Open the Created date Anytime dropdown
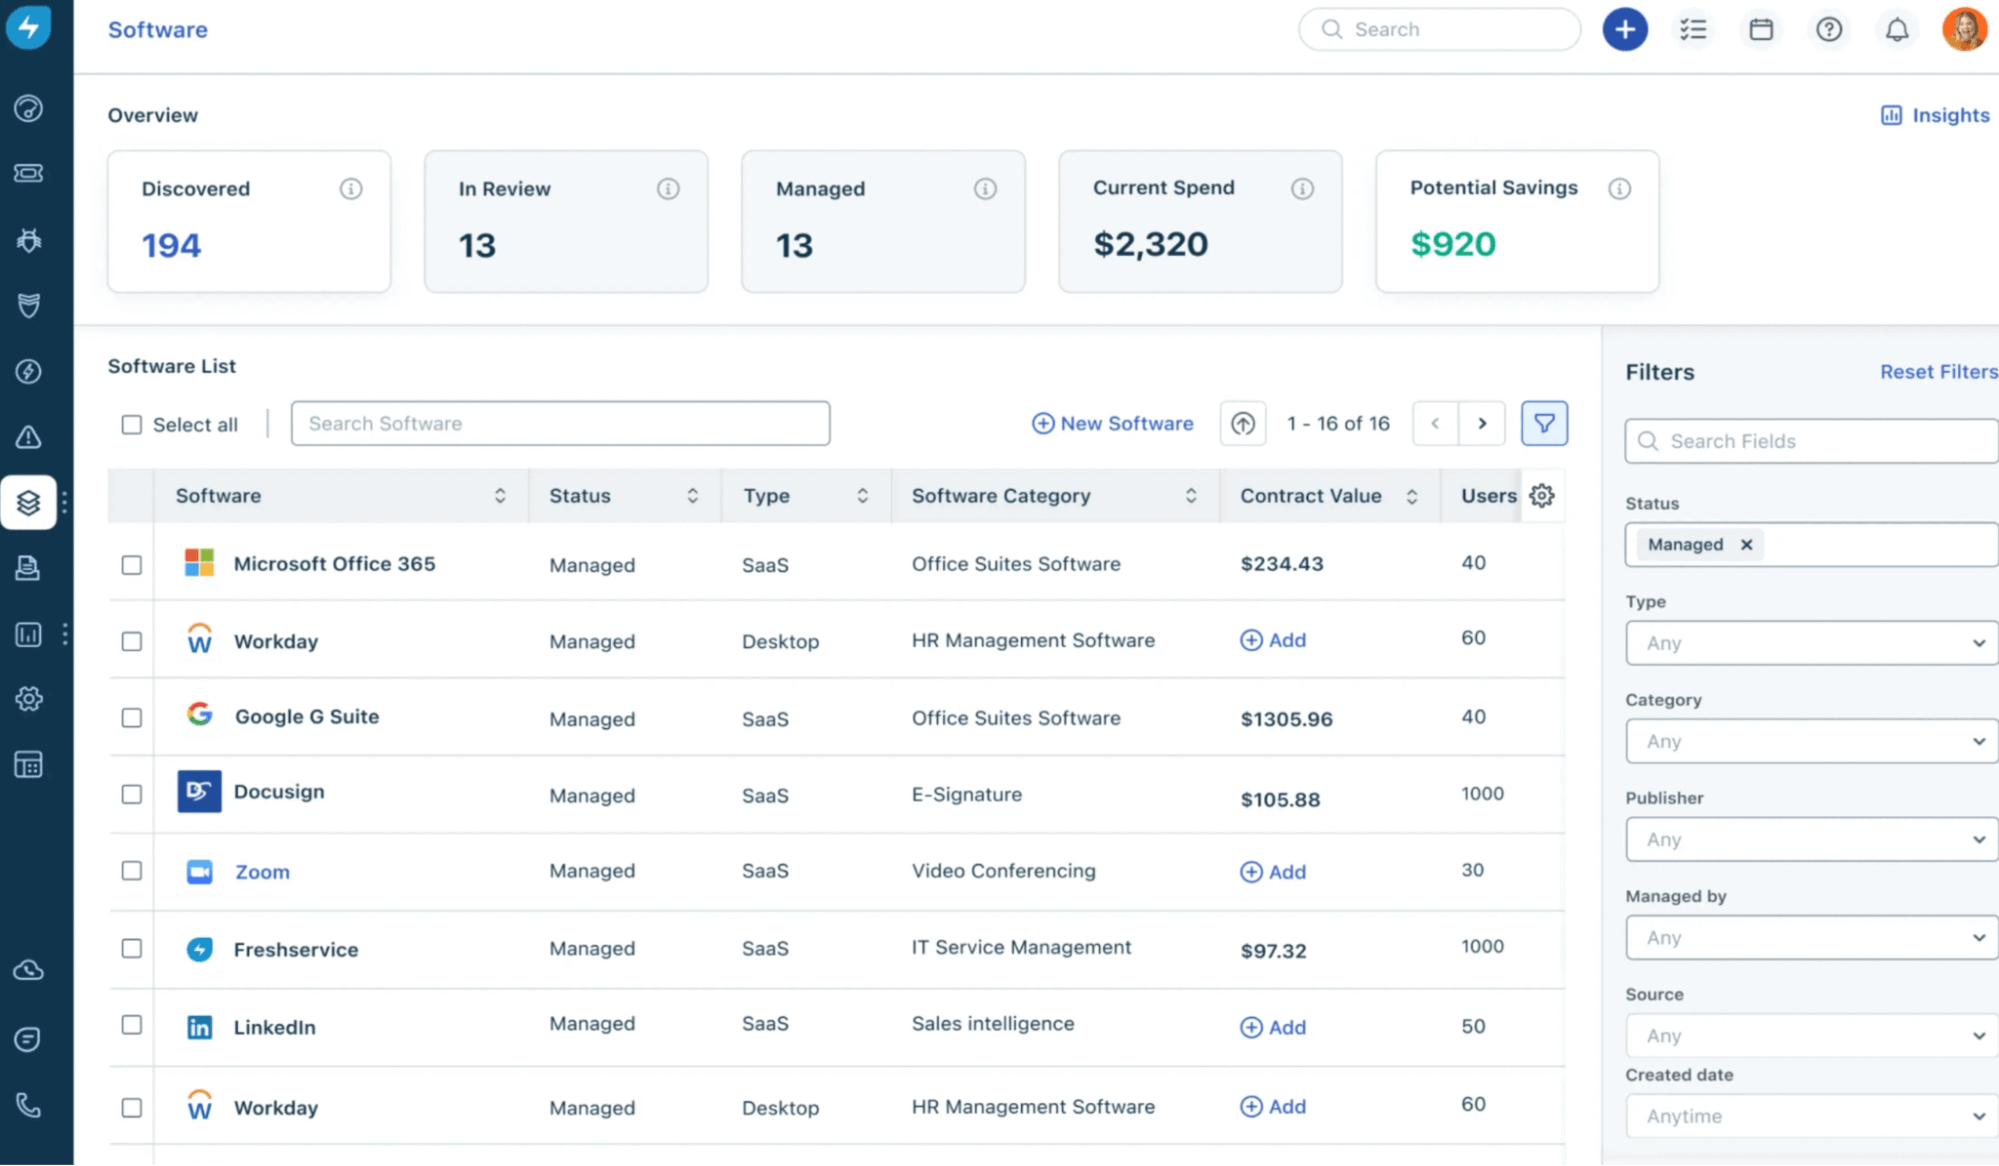The width and height of the screenshot is (1999, 1166). point(1811,1115)
